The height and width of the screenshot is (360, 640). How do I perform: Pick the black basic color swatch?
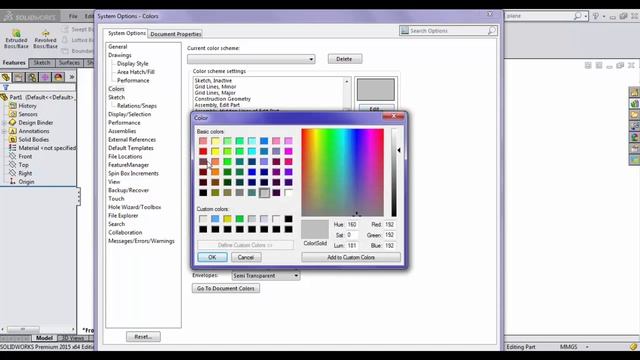(x=203, y=193)
